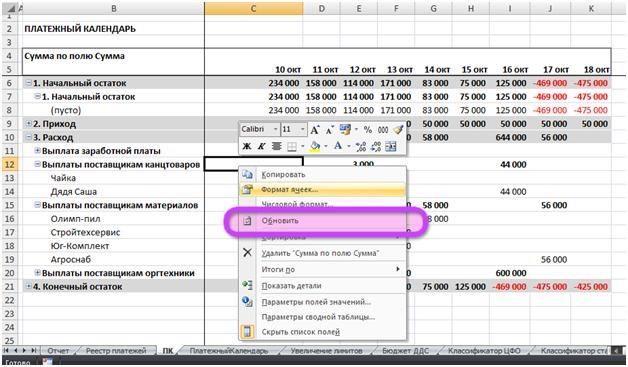Select the row 12 header

pyautogui.click(x=10, y=164)
